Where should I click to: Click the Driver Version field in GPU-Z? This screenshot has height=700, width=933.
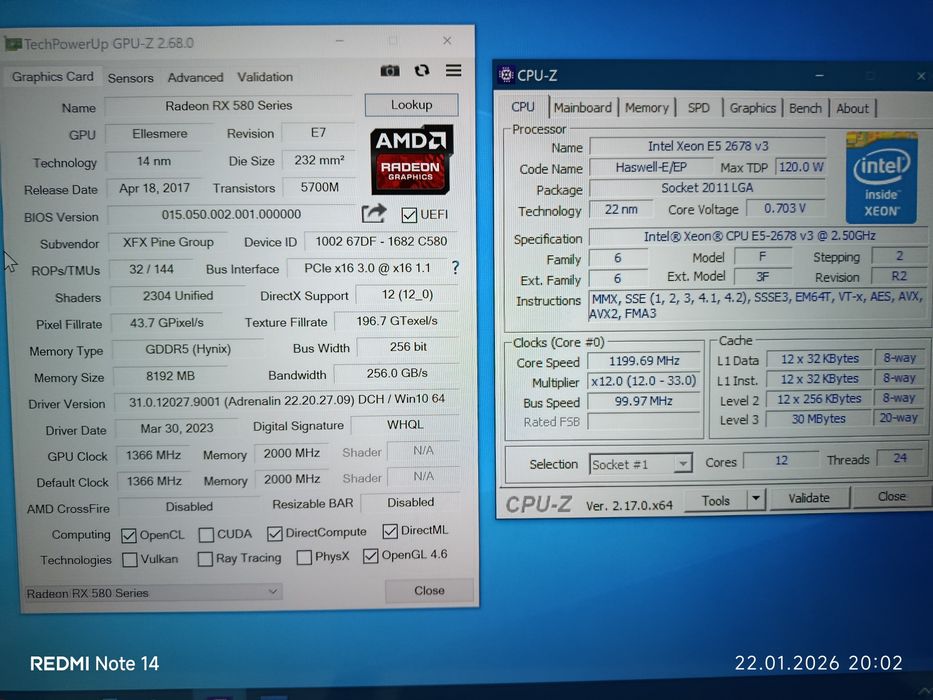pos(287,400)
